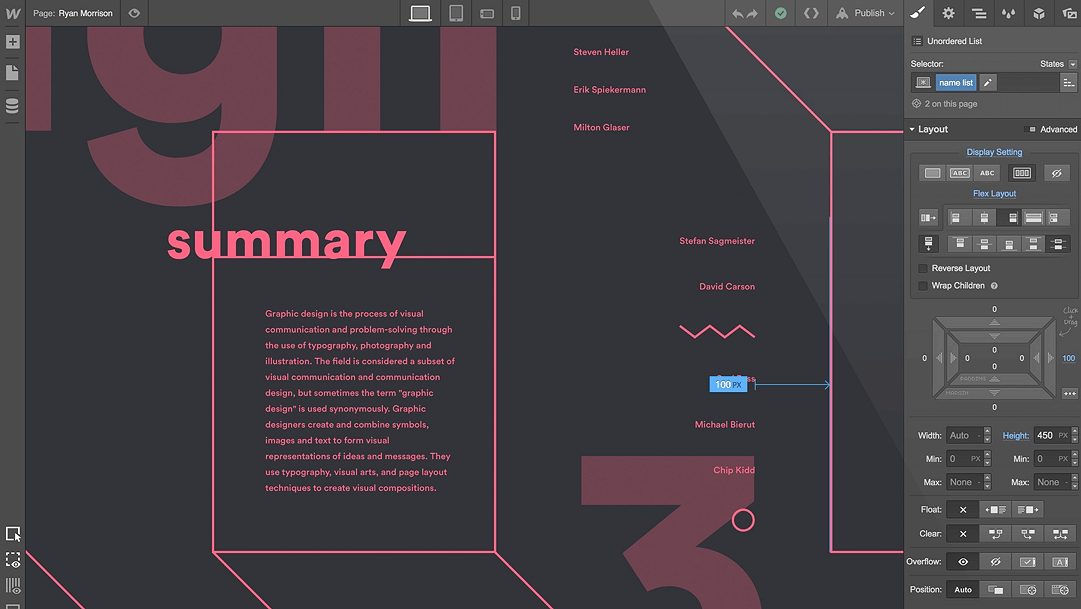
Task: Set display to Block
Action: 932,173
